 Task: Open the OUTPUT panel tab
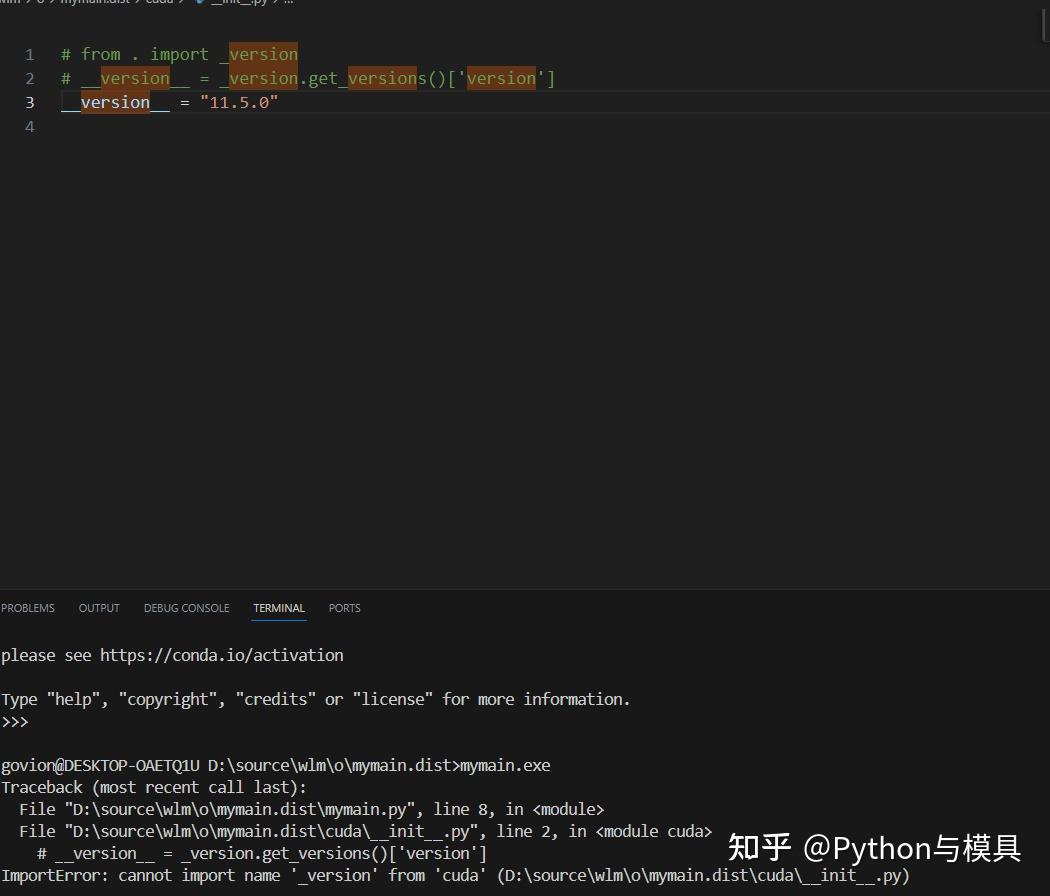coord(99,608)
